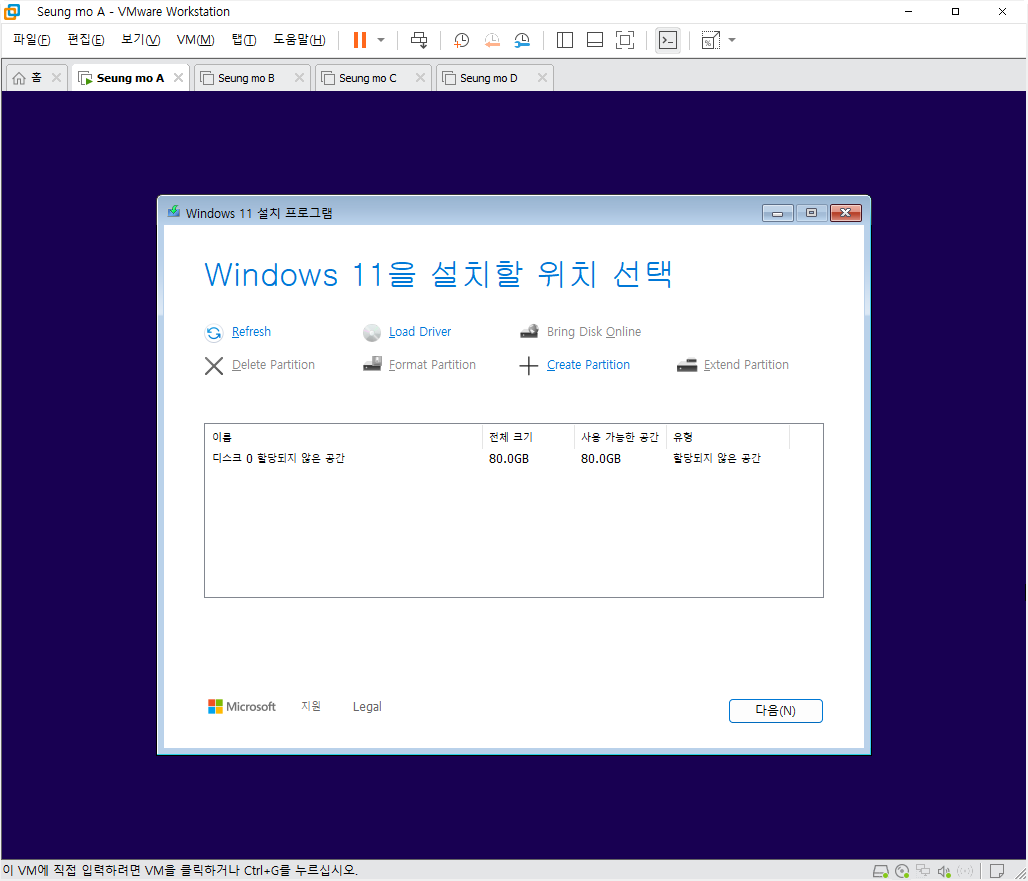Click the message log status icon
The width and height of the screenshot is (1028, 881).
point(997,871)
